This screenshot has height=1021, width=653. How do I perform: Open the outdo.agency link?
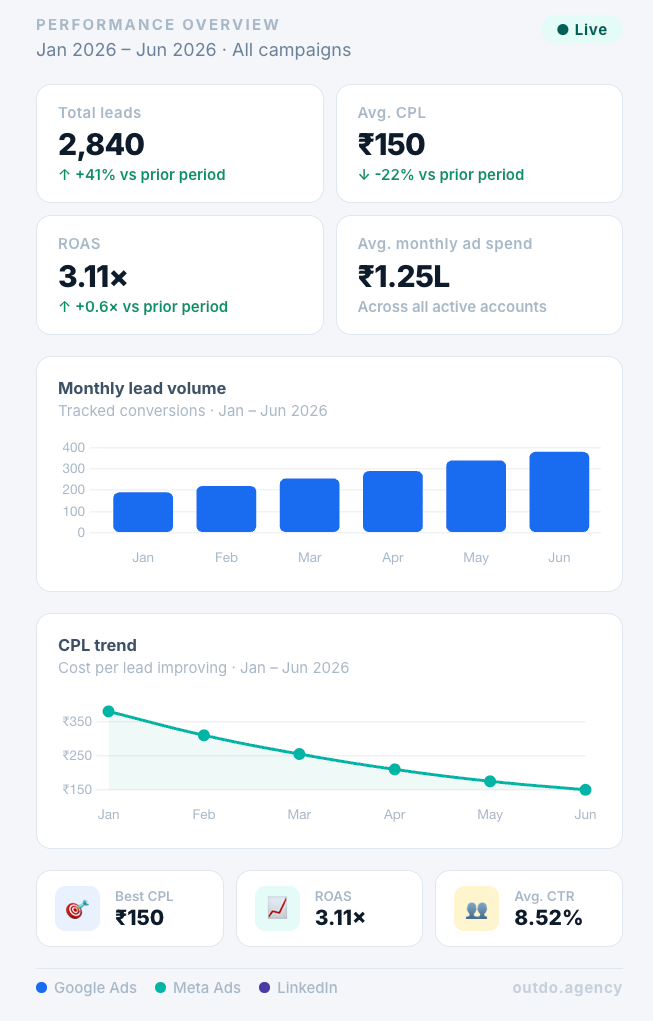click(567, 988)
